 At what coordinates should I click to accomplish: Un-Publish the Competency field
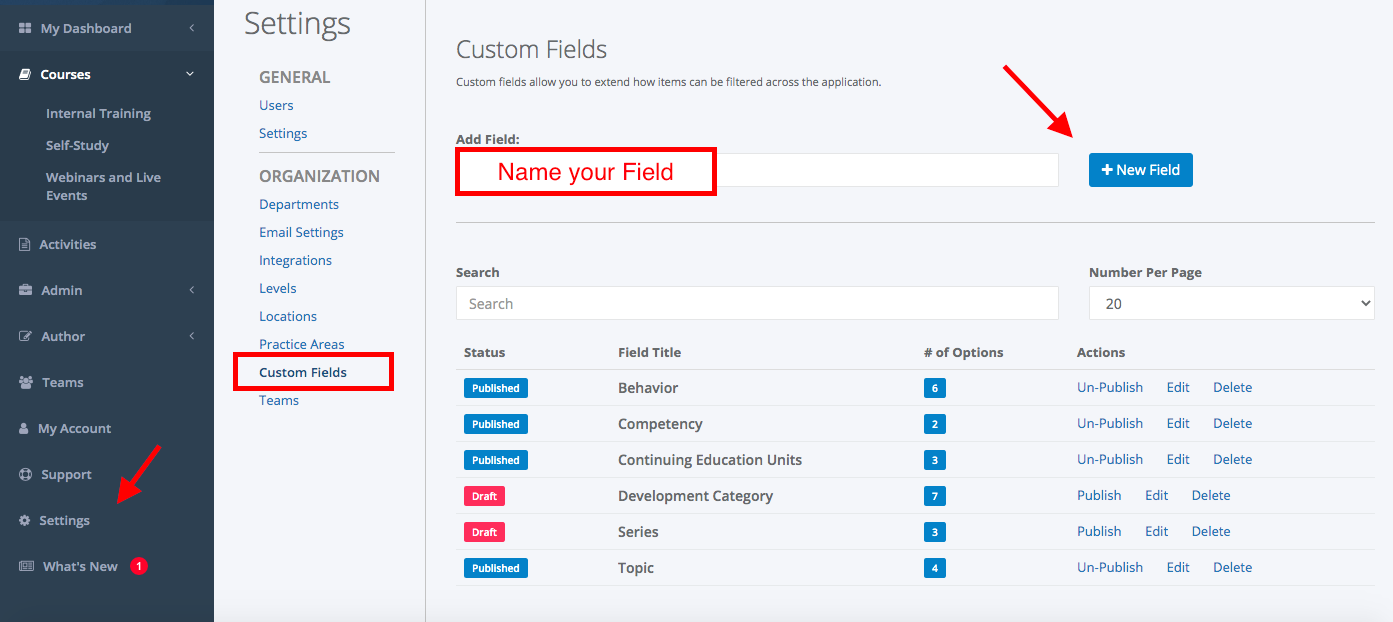[1110, 423]
